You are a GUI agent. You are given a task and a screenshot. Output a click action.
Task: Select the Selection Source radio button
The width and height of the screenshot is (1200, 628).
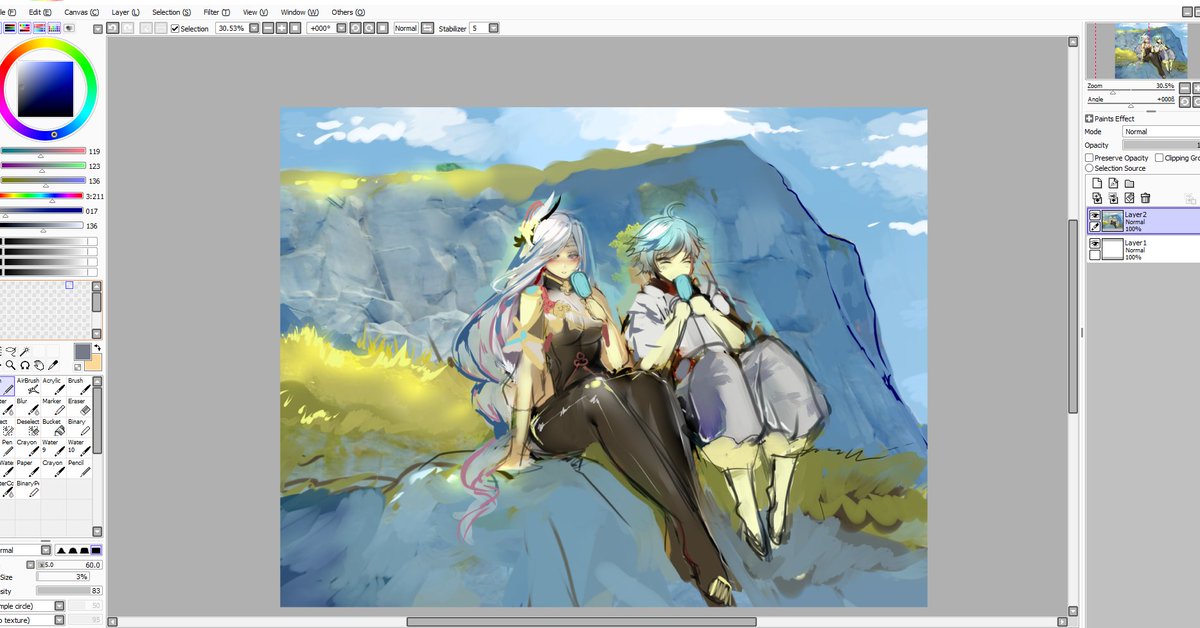1089,168
